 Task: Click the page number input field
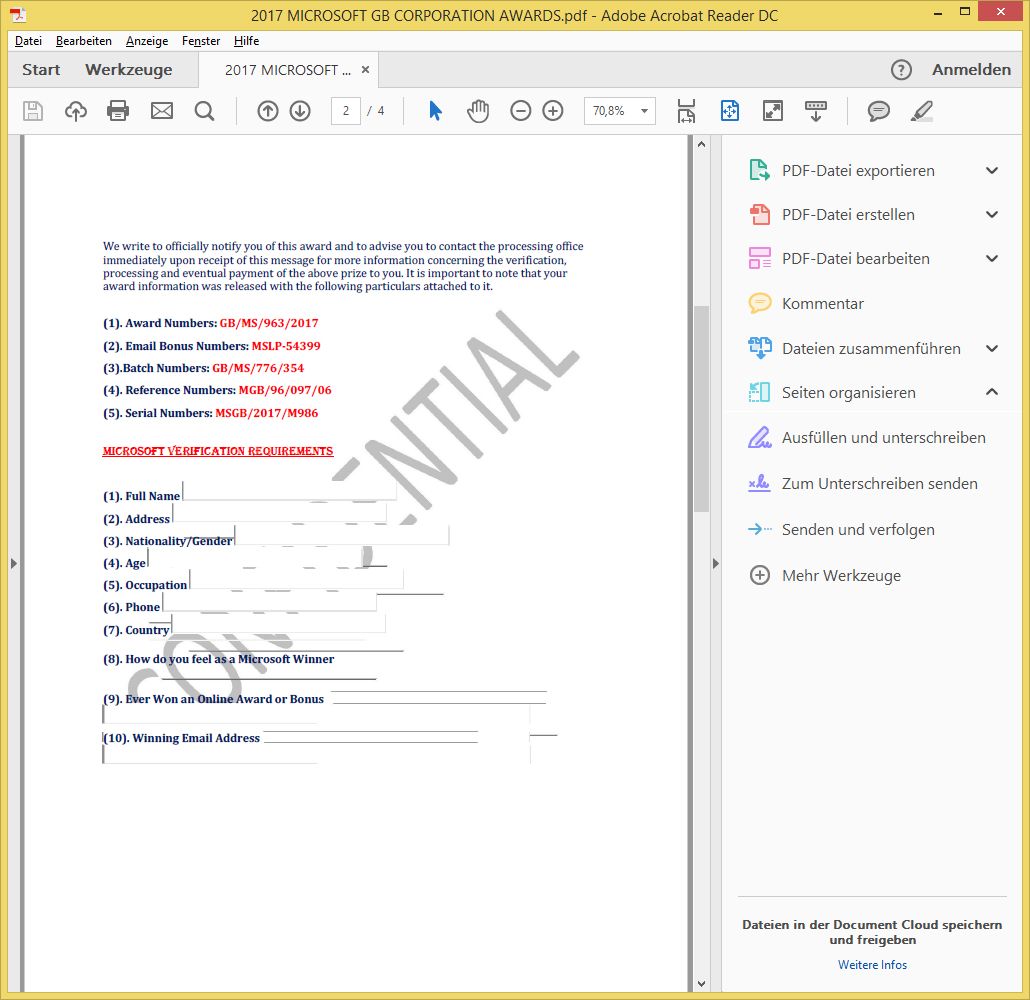click(x=346, y=111)
